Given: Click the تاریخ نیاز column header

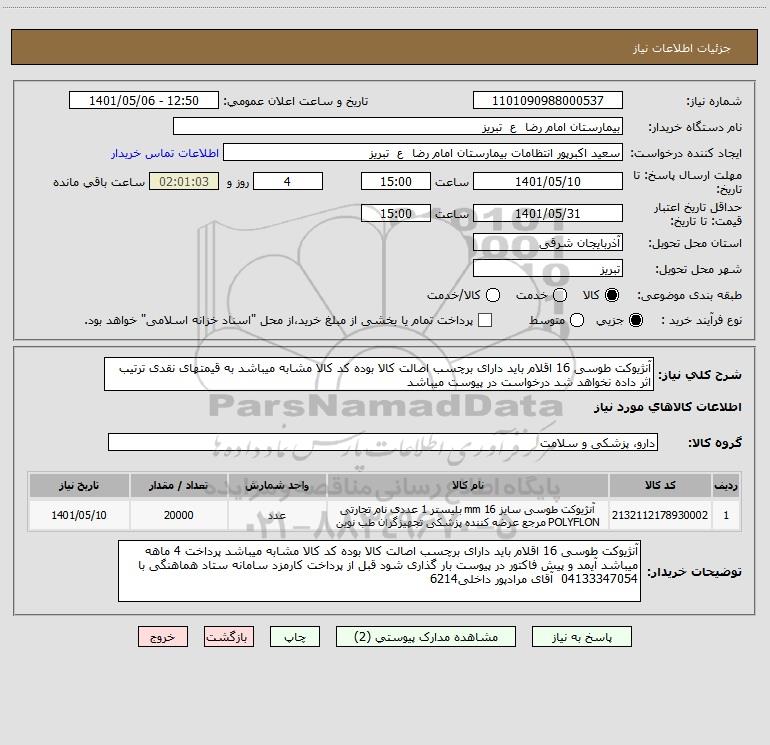Looking at the screenshot, I should point(79,485).
